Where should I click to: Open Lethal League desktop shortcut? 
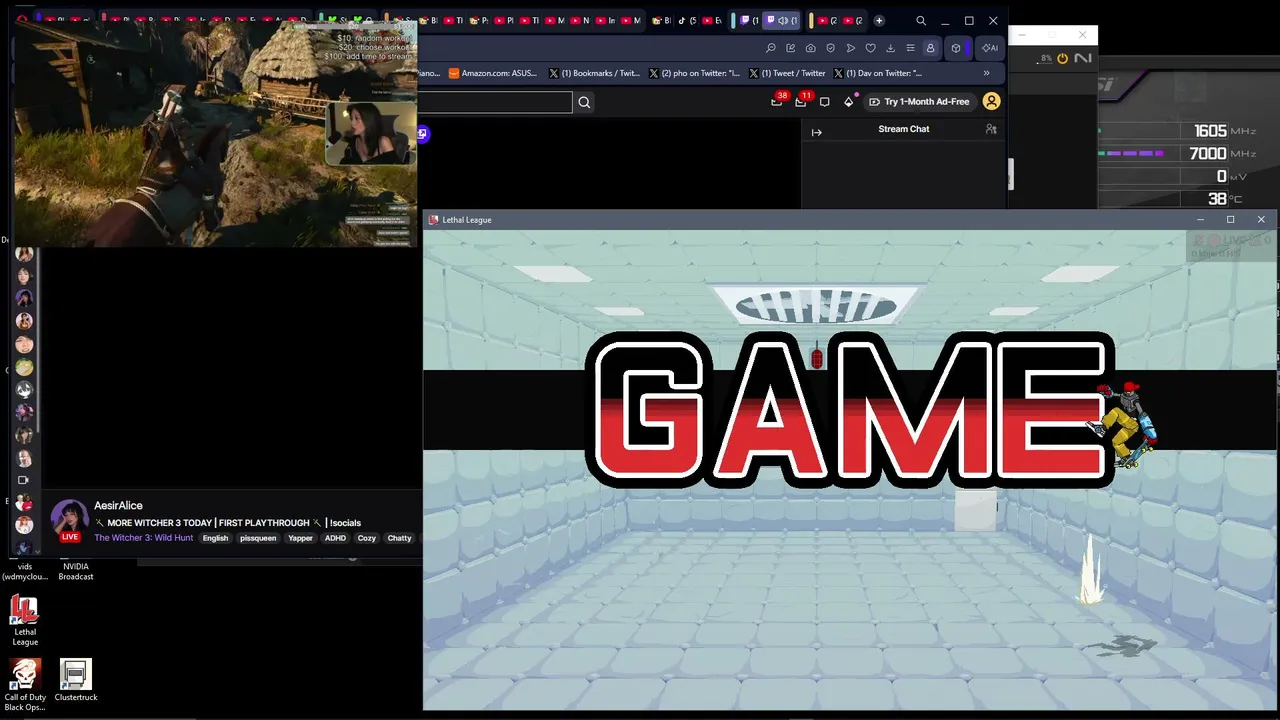[25, 621]
